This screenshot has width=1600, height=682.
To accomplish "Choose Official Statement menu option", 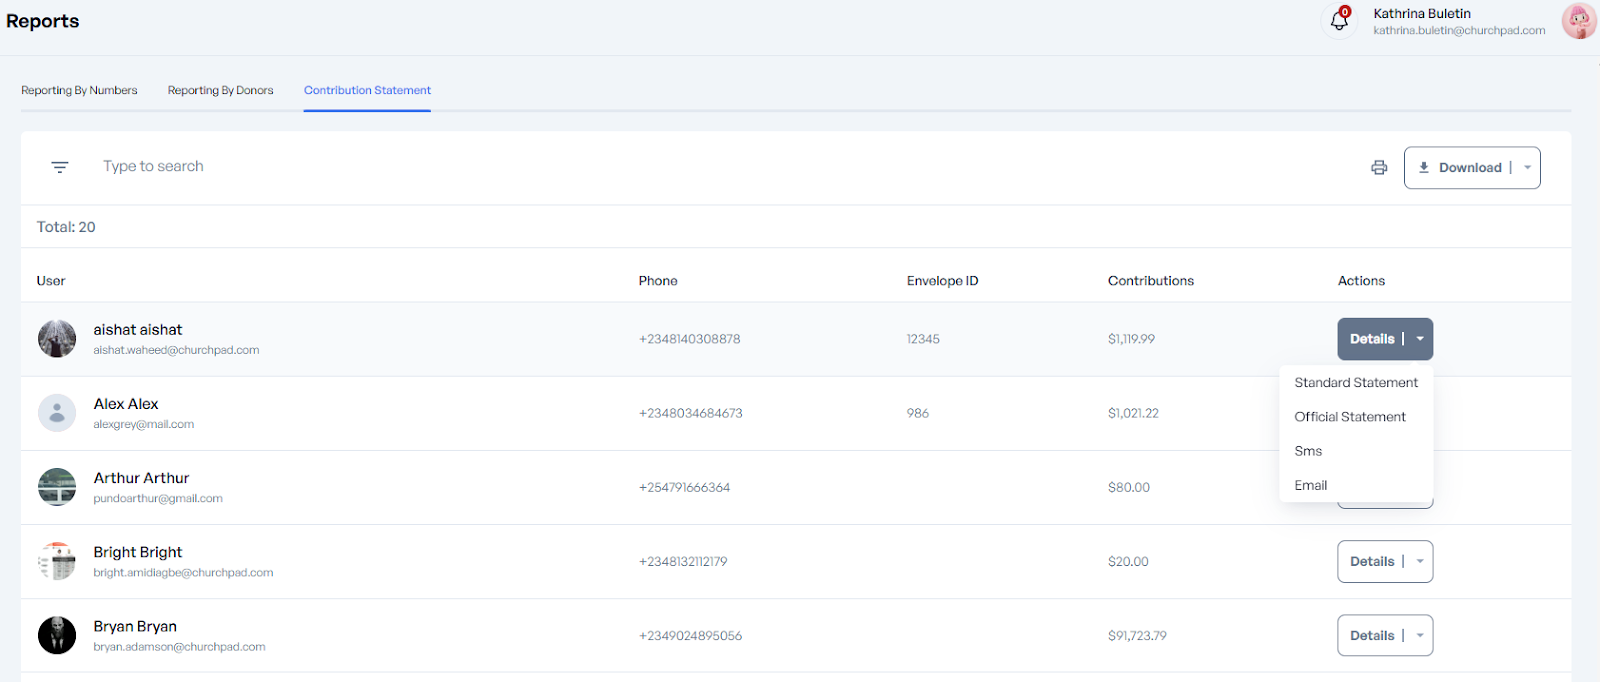I will [1349, 417].
